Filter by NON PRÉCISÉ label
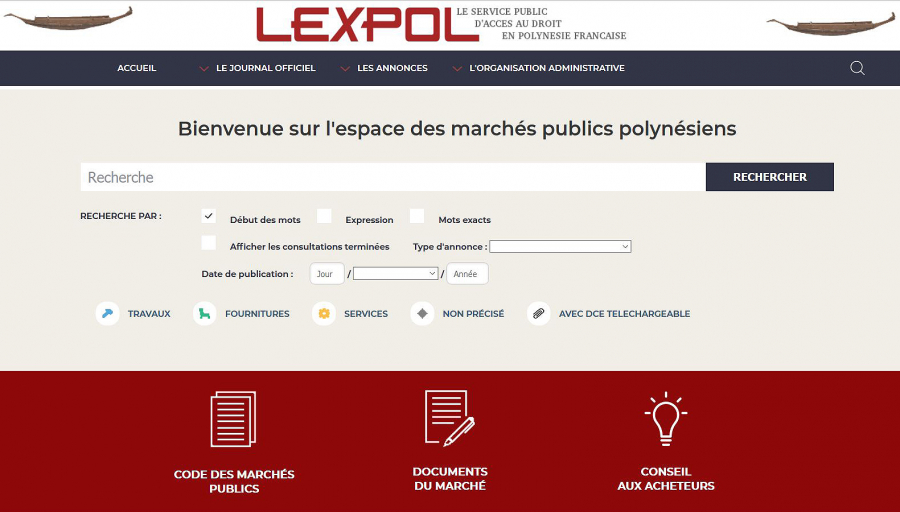 [474, 314]
